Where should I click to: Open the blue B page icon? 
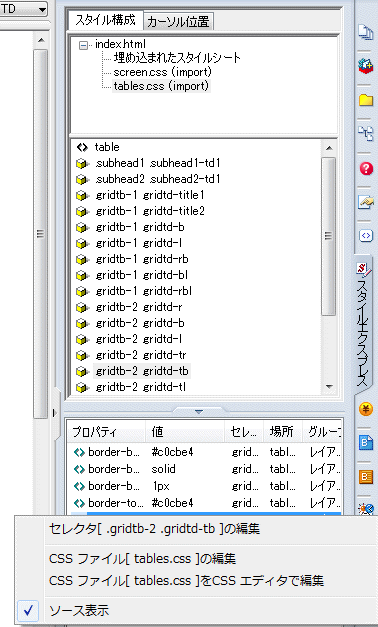pyautogui.click(x=366, y=443)
